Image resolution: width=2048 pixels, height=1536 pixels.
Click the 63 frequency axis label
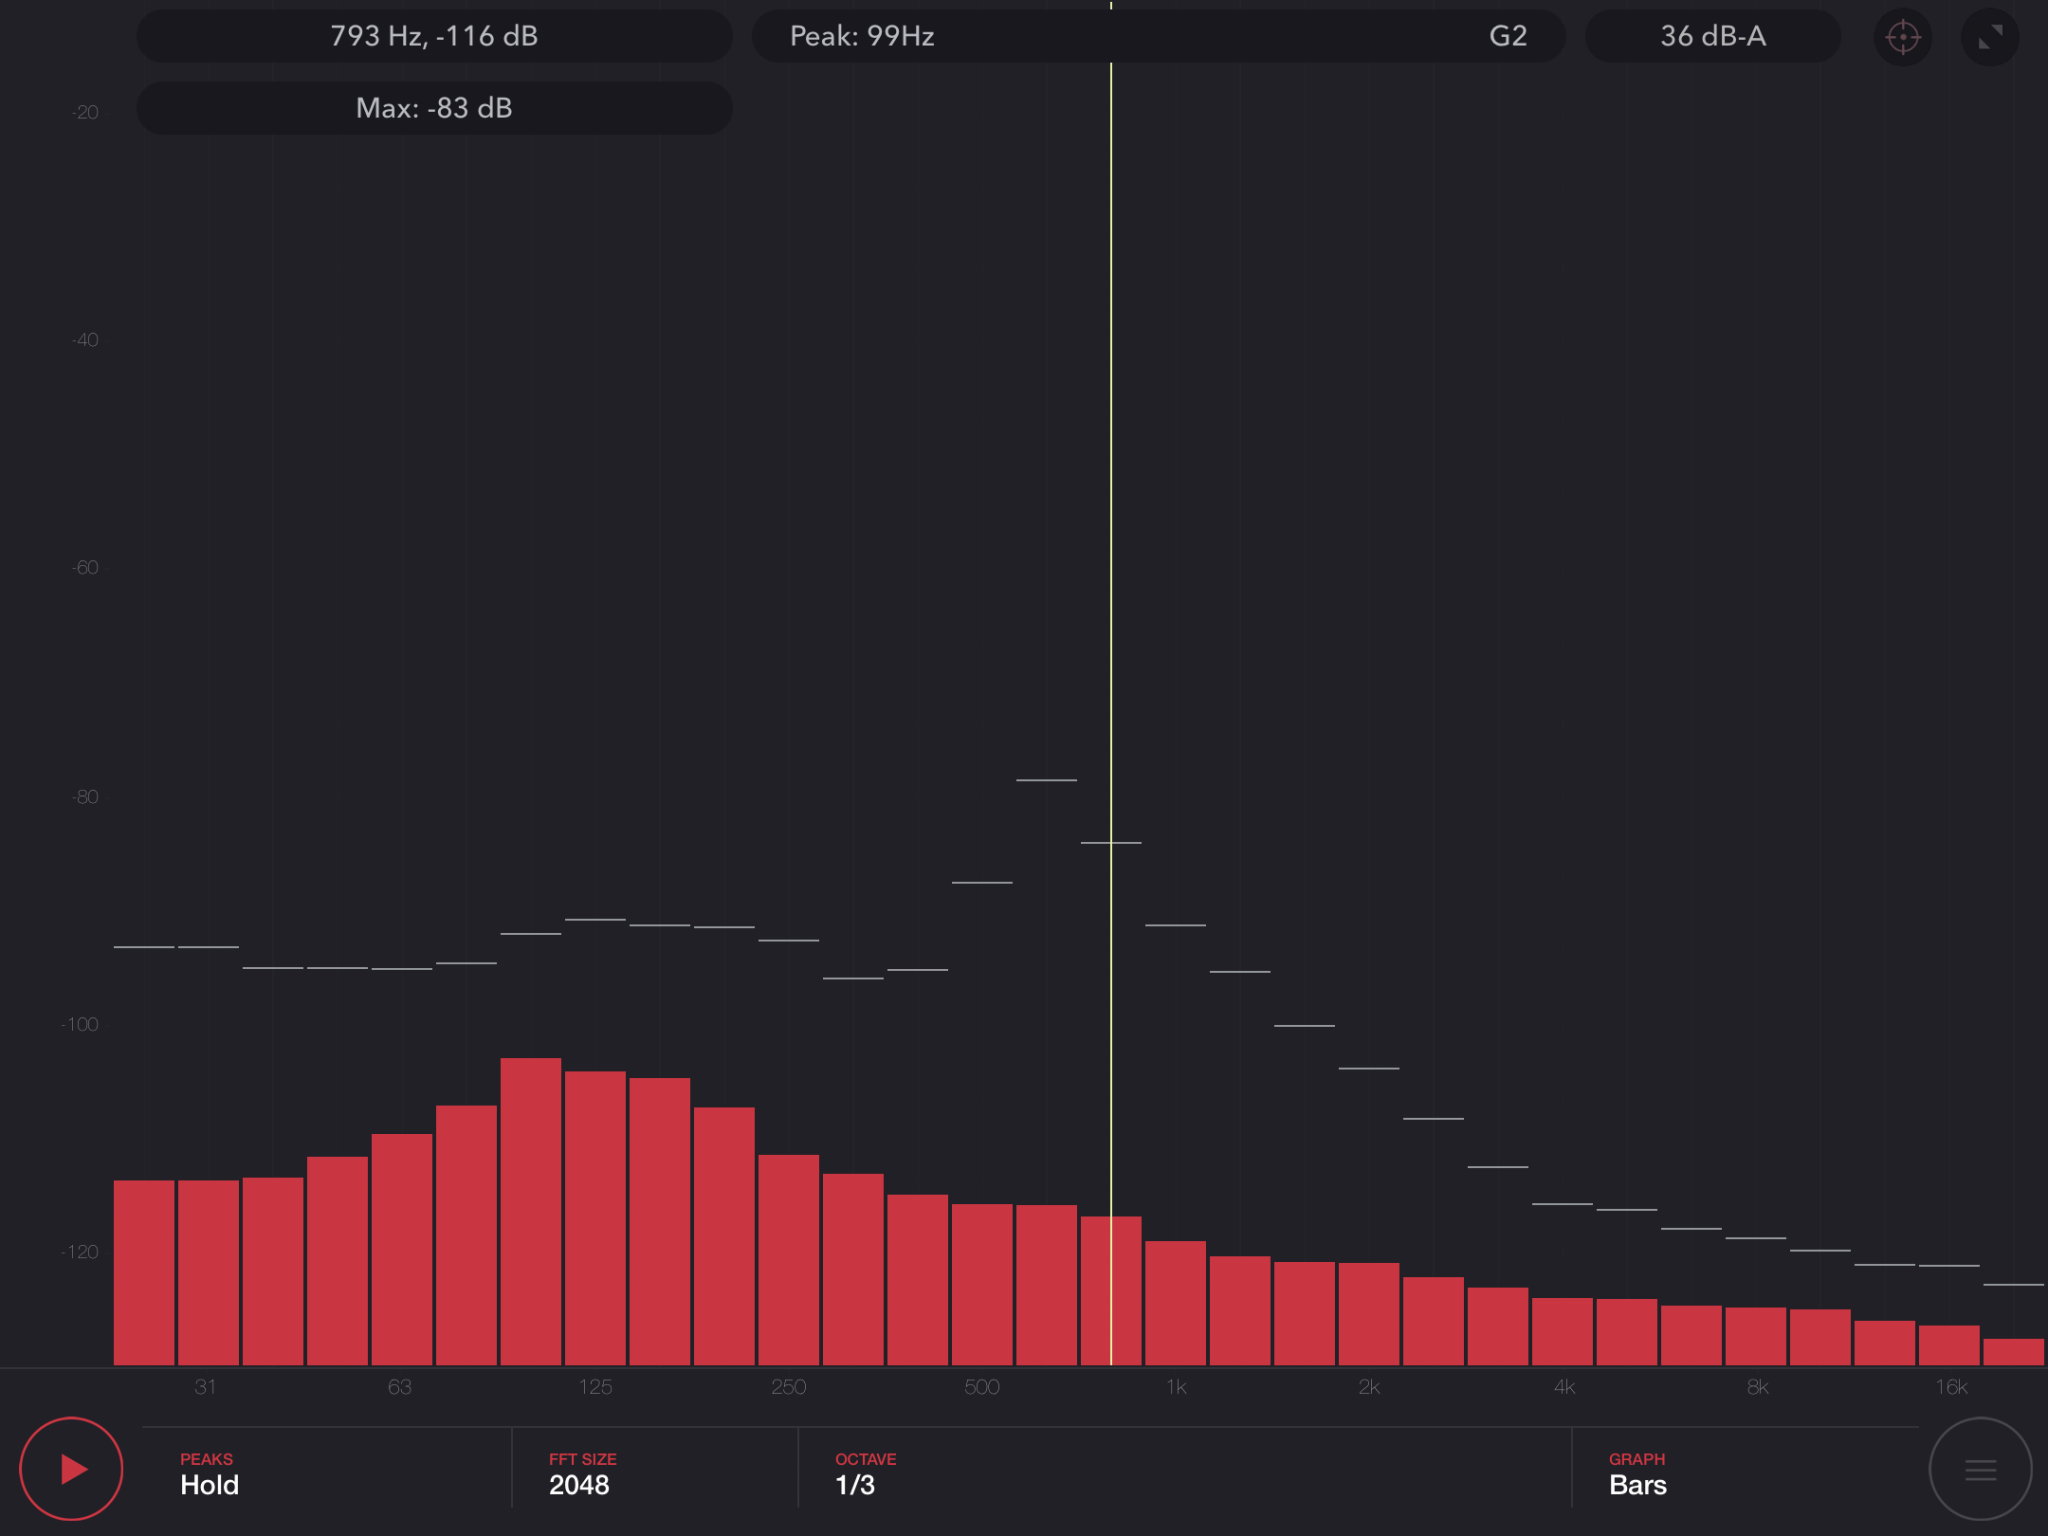tap(399, 1387)
